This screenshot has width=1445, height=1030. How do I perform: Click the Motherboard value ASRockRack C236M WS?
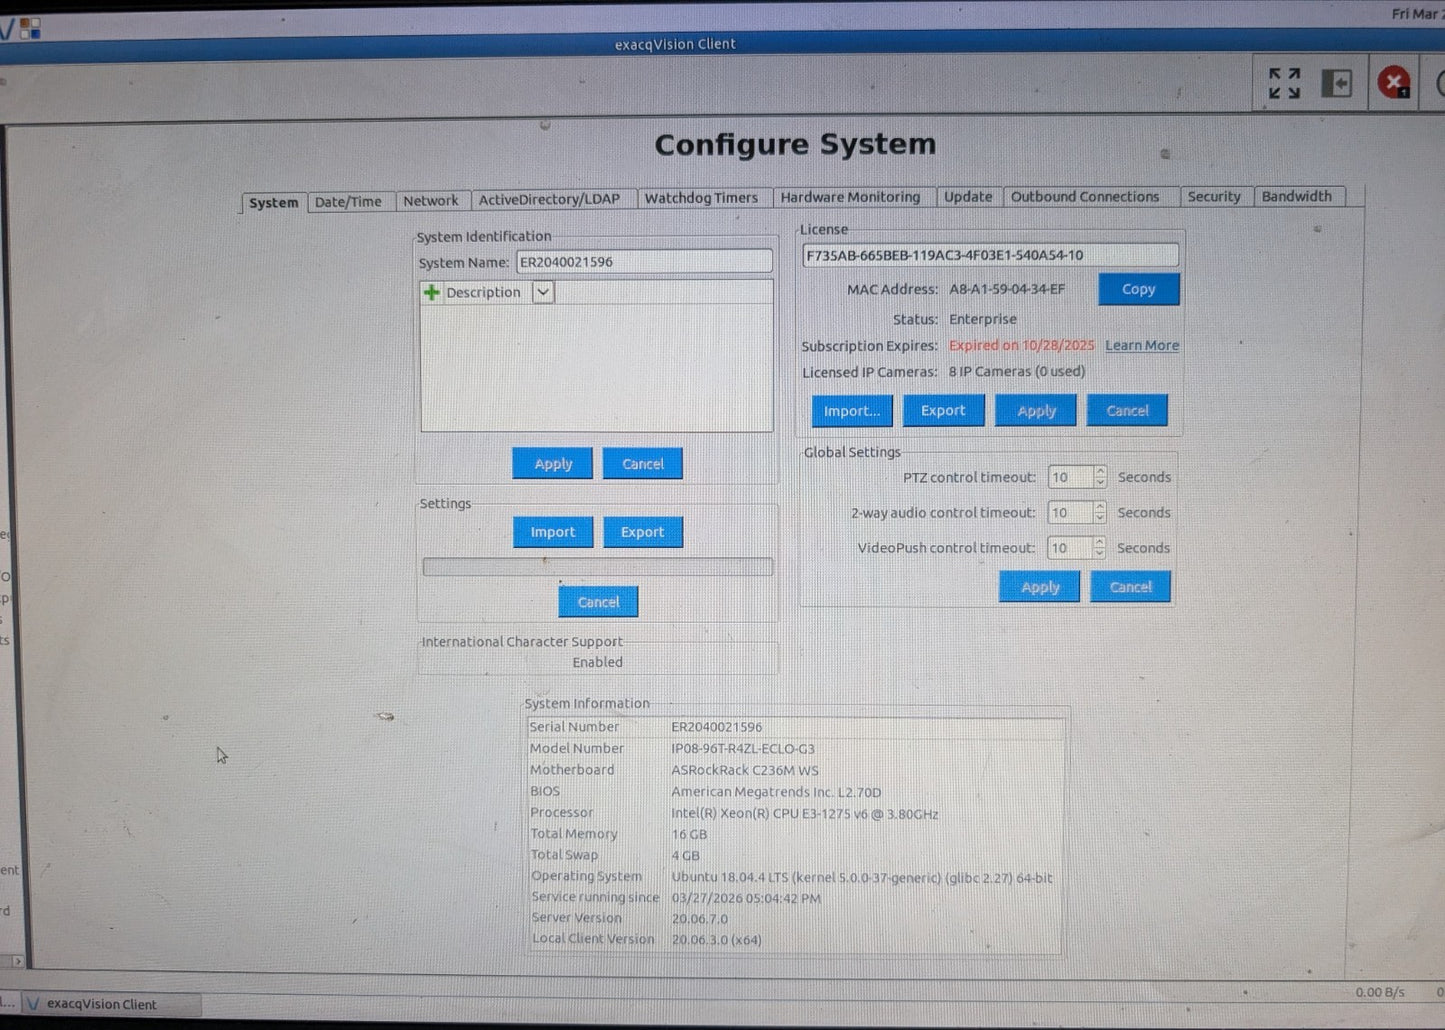coord(745,770)
